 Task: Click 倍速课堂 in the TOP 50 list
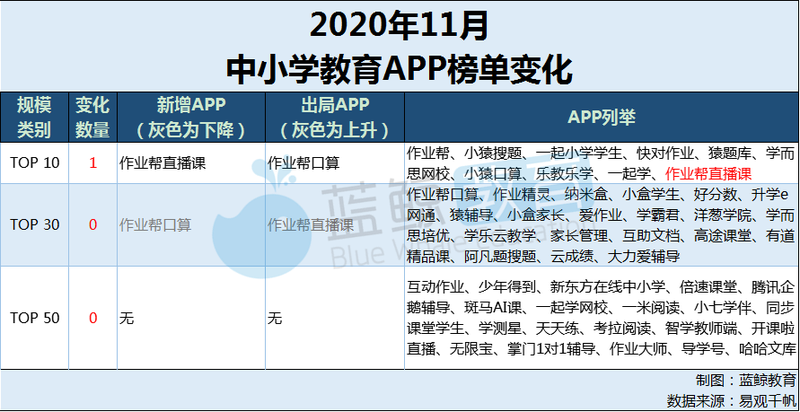708,287
